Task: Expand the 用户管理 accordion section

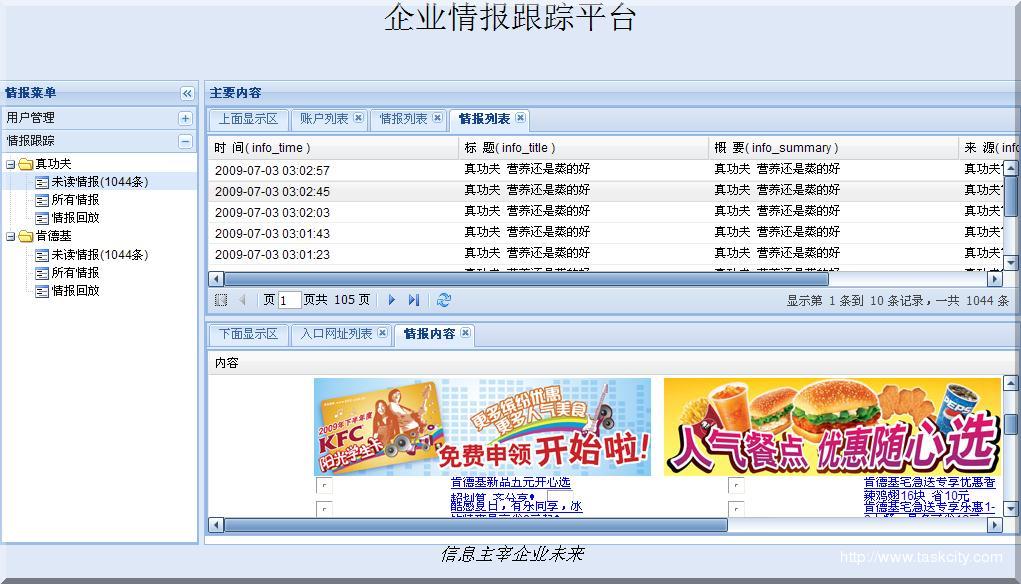Action: (185, 118)
